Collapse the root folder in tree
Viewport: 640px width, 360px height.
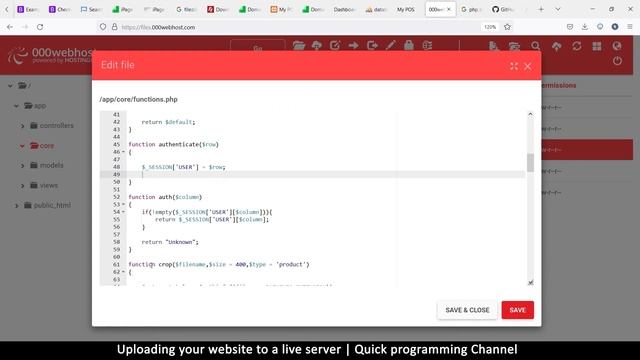(10, 86)
